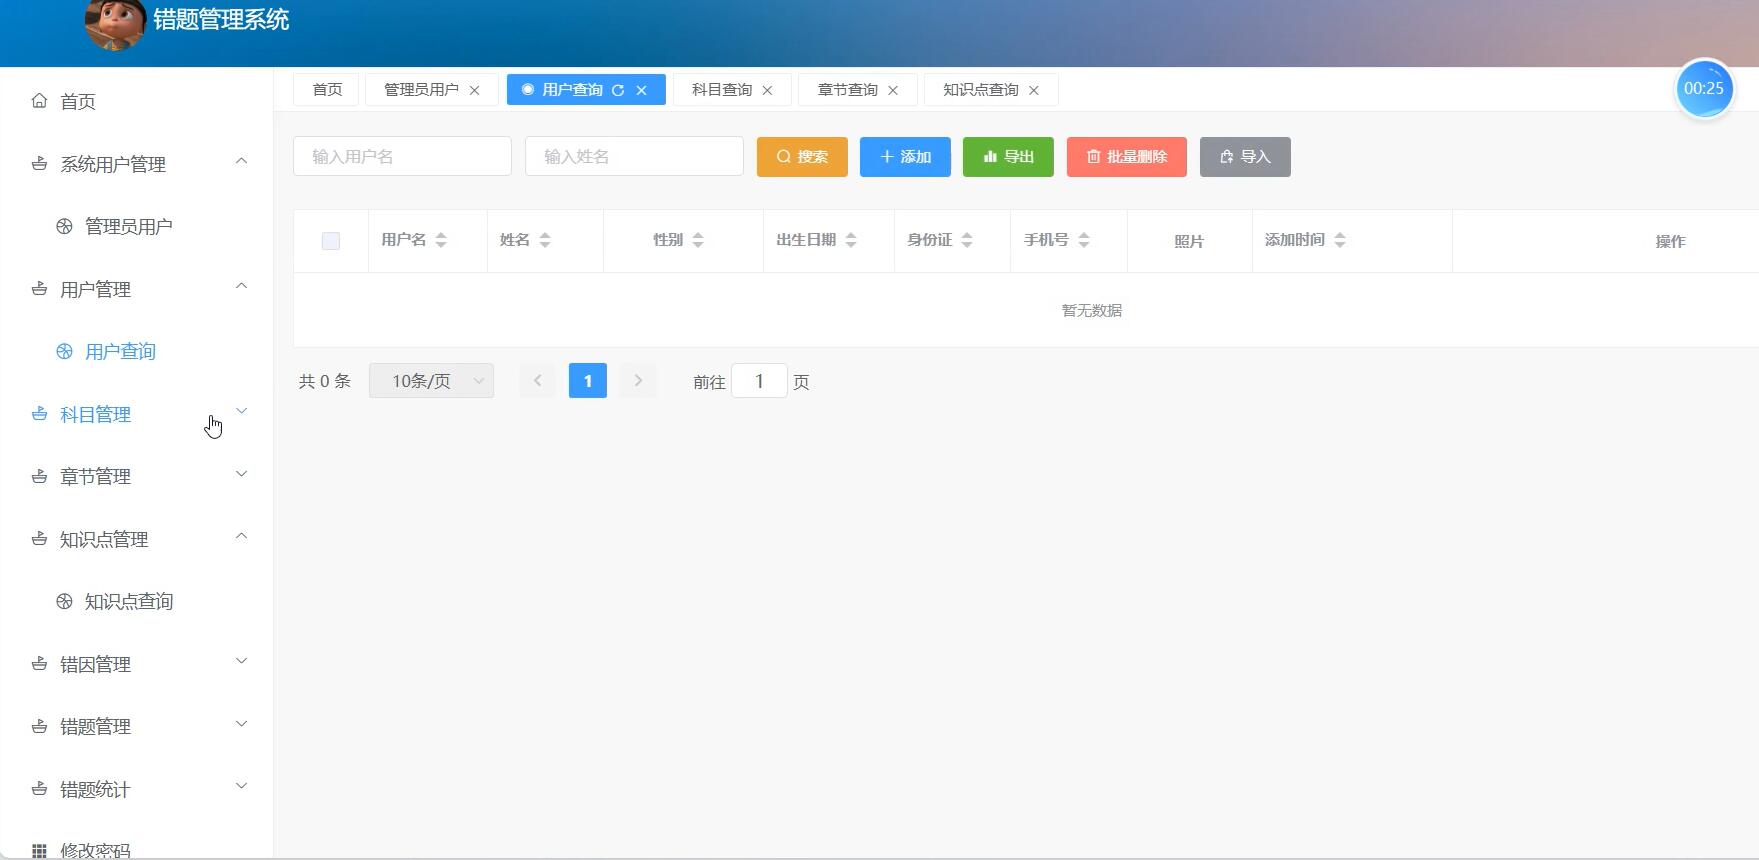Close the 章节查询 tab
Screen dimensions: 1759x860
(x=893, y=90)
